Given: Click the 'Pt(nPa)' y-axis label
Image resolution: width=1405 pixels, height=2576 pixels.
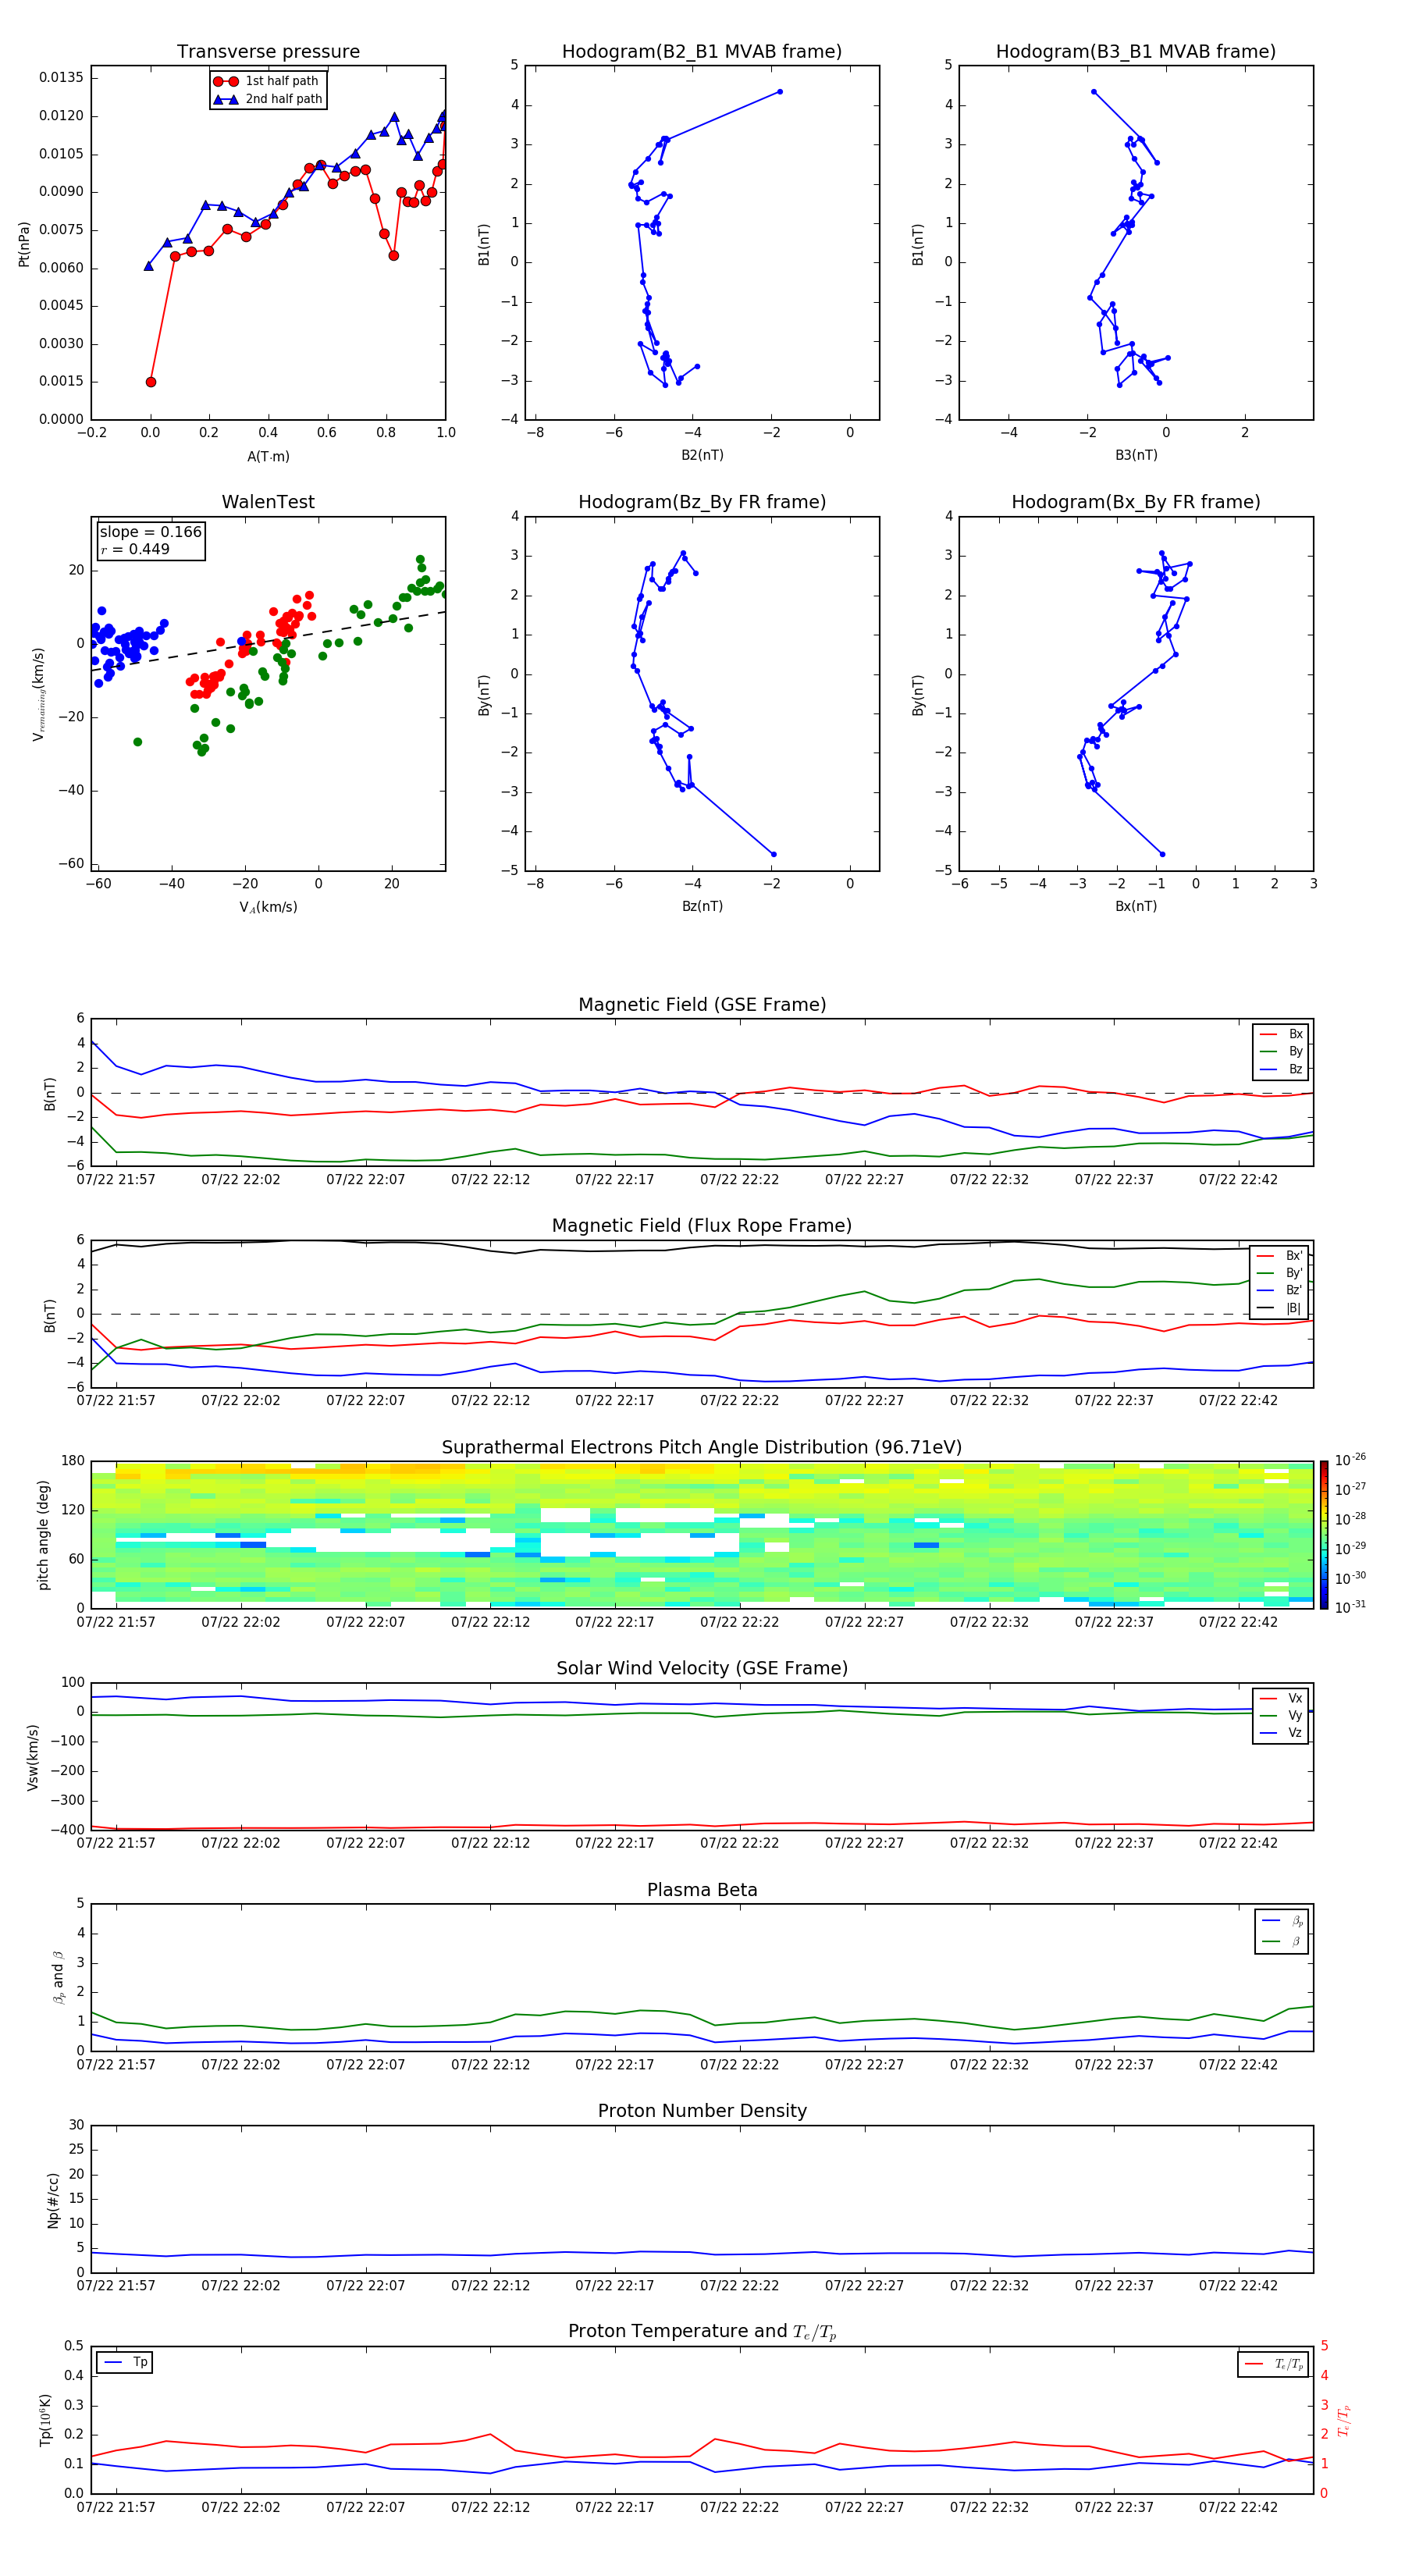Looking at the screenshot, I should coord(24,244).
